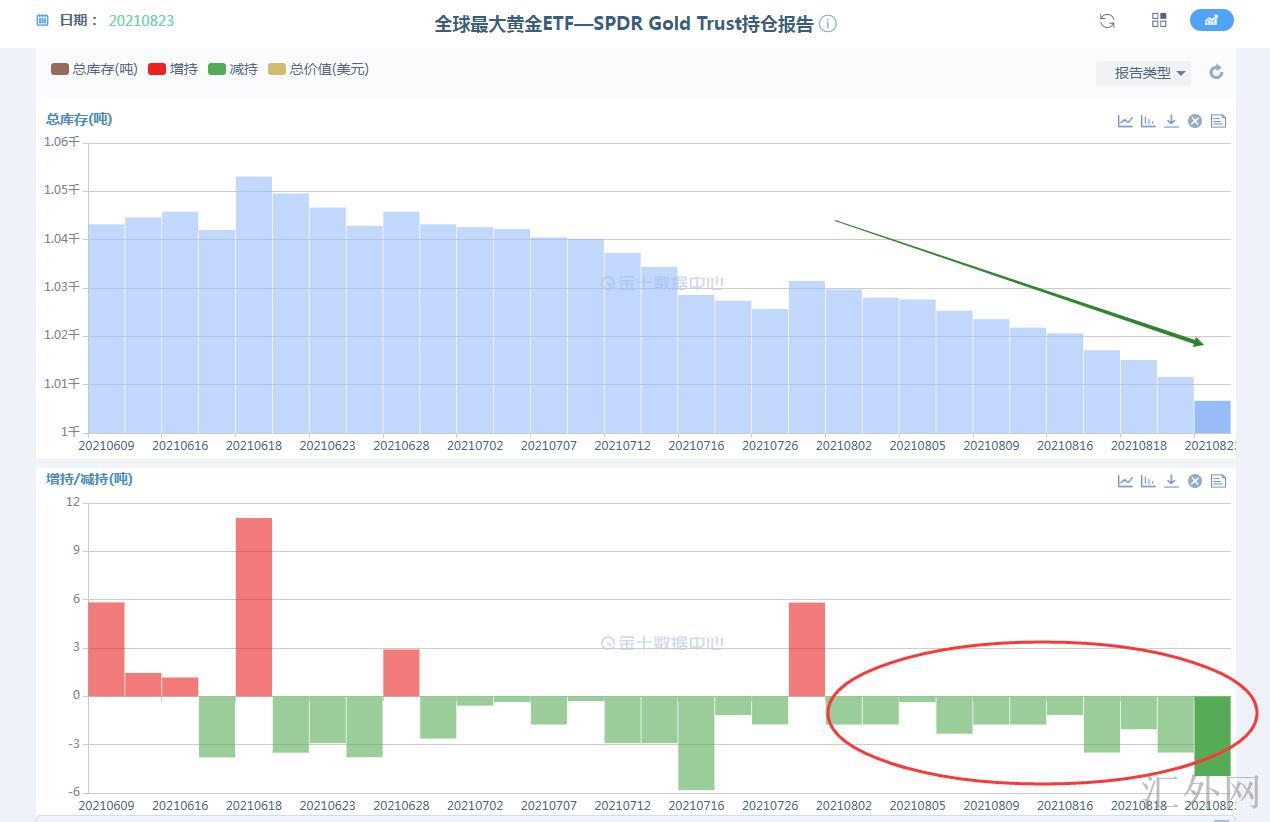
Task: Download the 增持/减持 chart image
Action: [1171, 481]
